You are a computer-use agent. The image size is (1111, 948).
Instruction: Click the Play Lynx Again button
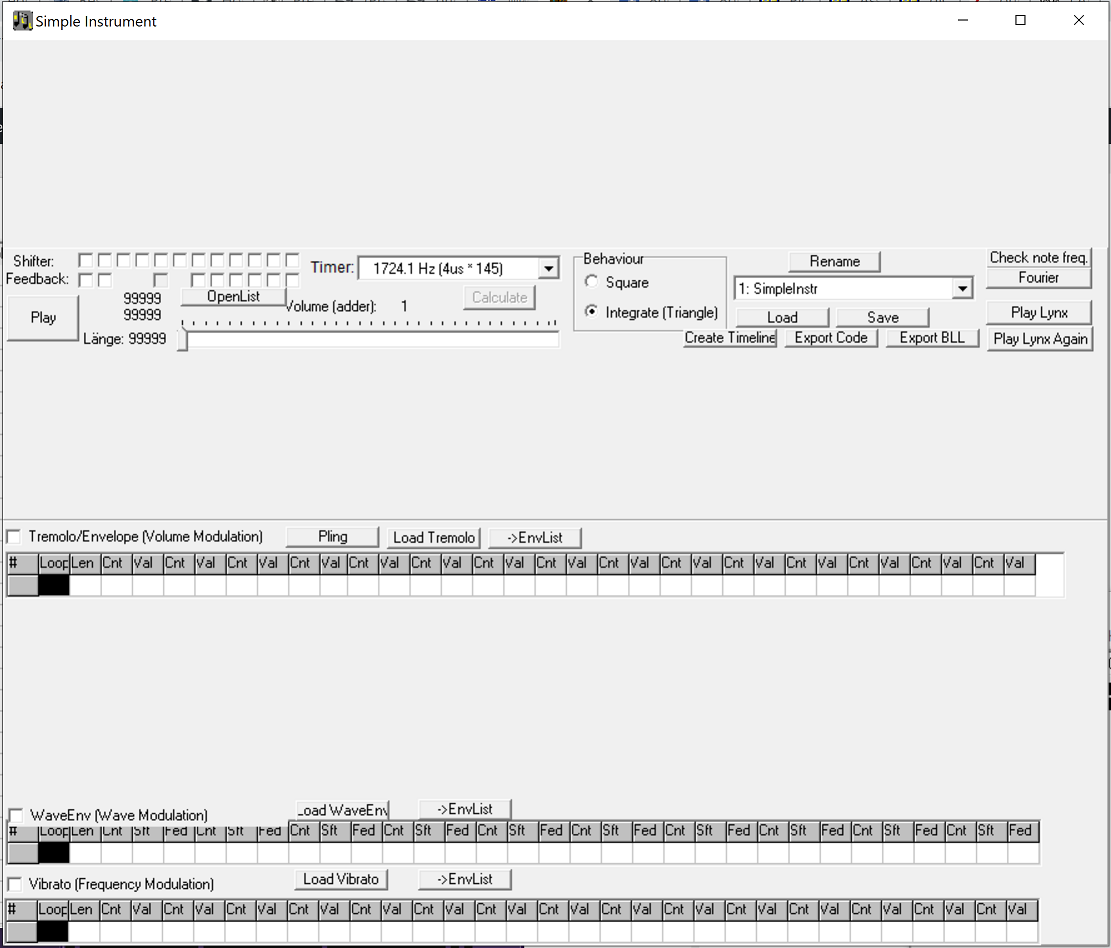[x=1040, y=339]
